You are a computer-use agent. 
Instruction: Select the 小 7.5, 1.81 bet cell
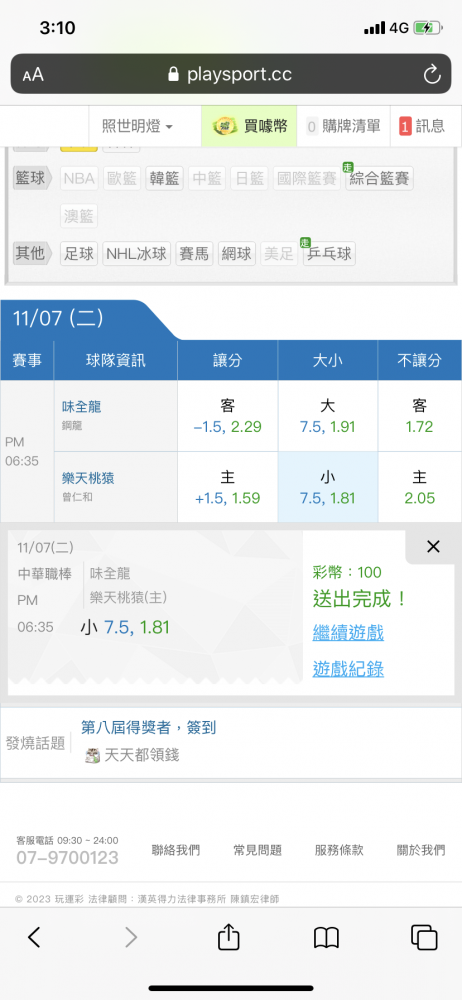327,487
